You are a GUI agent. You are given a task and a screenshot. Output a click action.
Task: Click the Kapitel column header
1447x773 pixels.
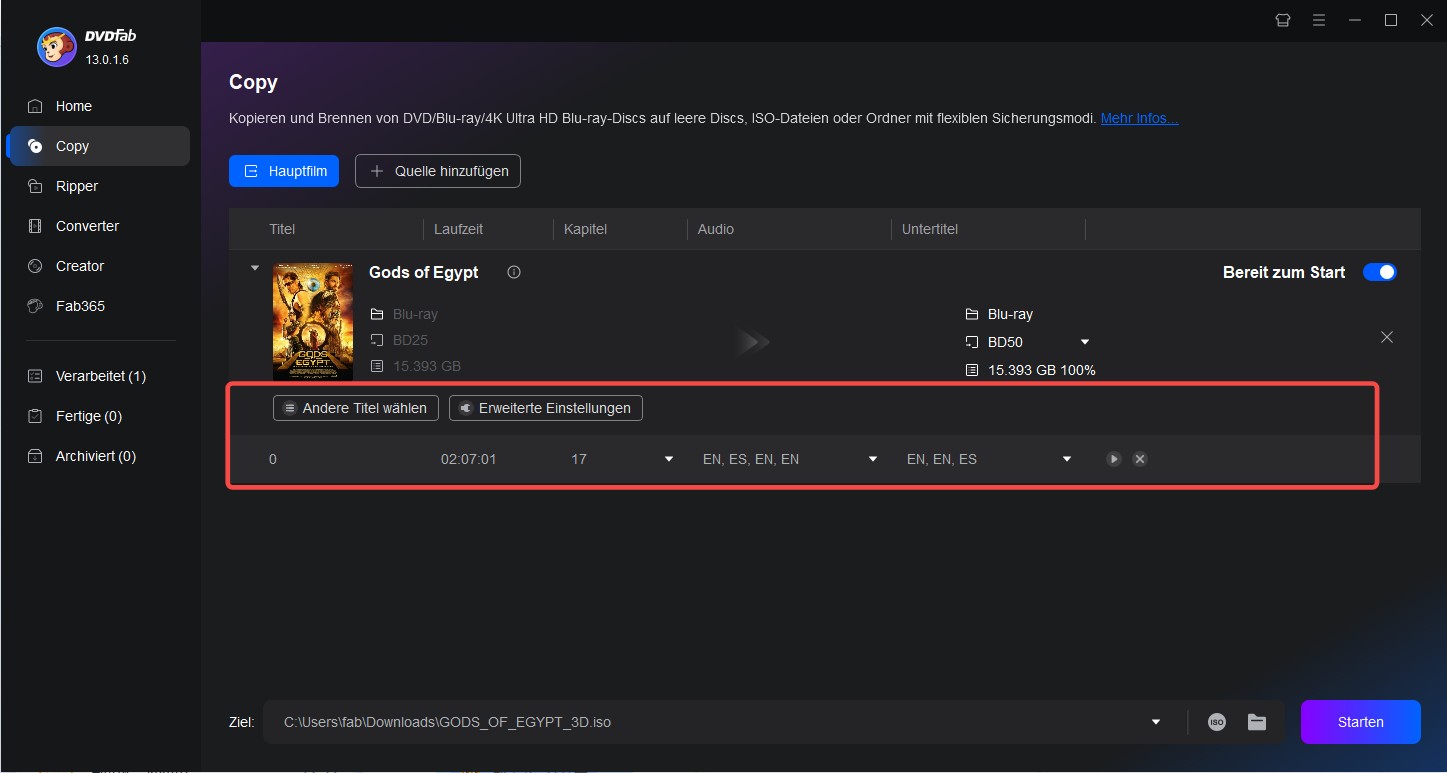[x=586, y=229]
